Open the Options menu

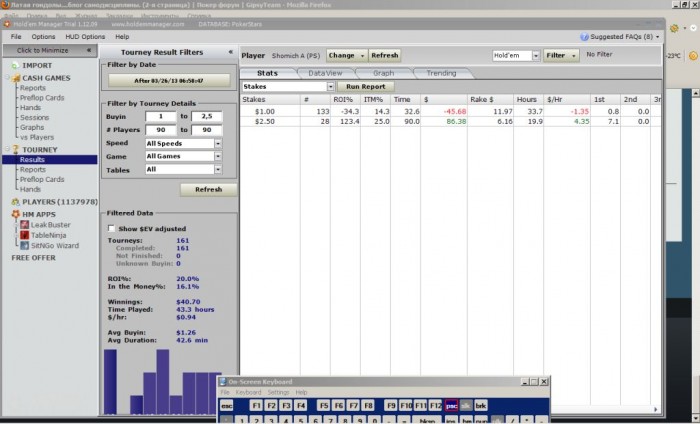click(x=43, y=37)
